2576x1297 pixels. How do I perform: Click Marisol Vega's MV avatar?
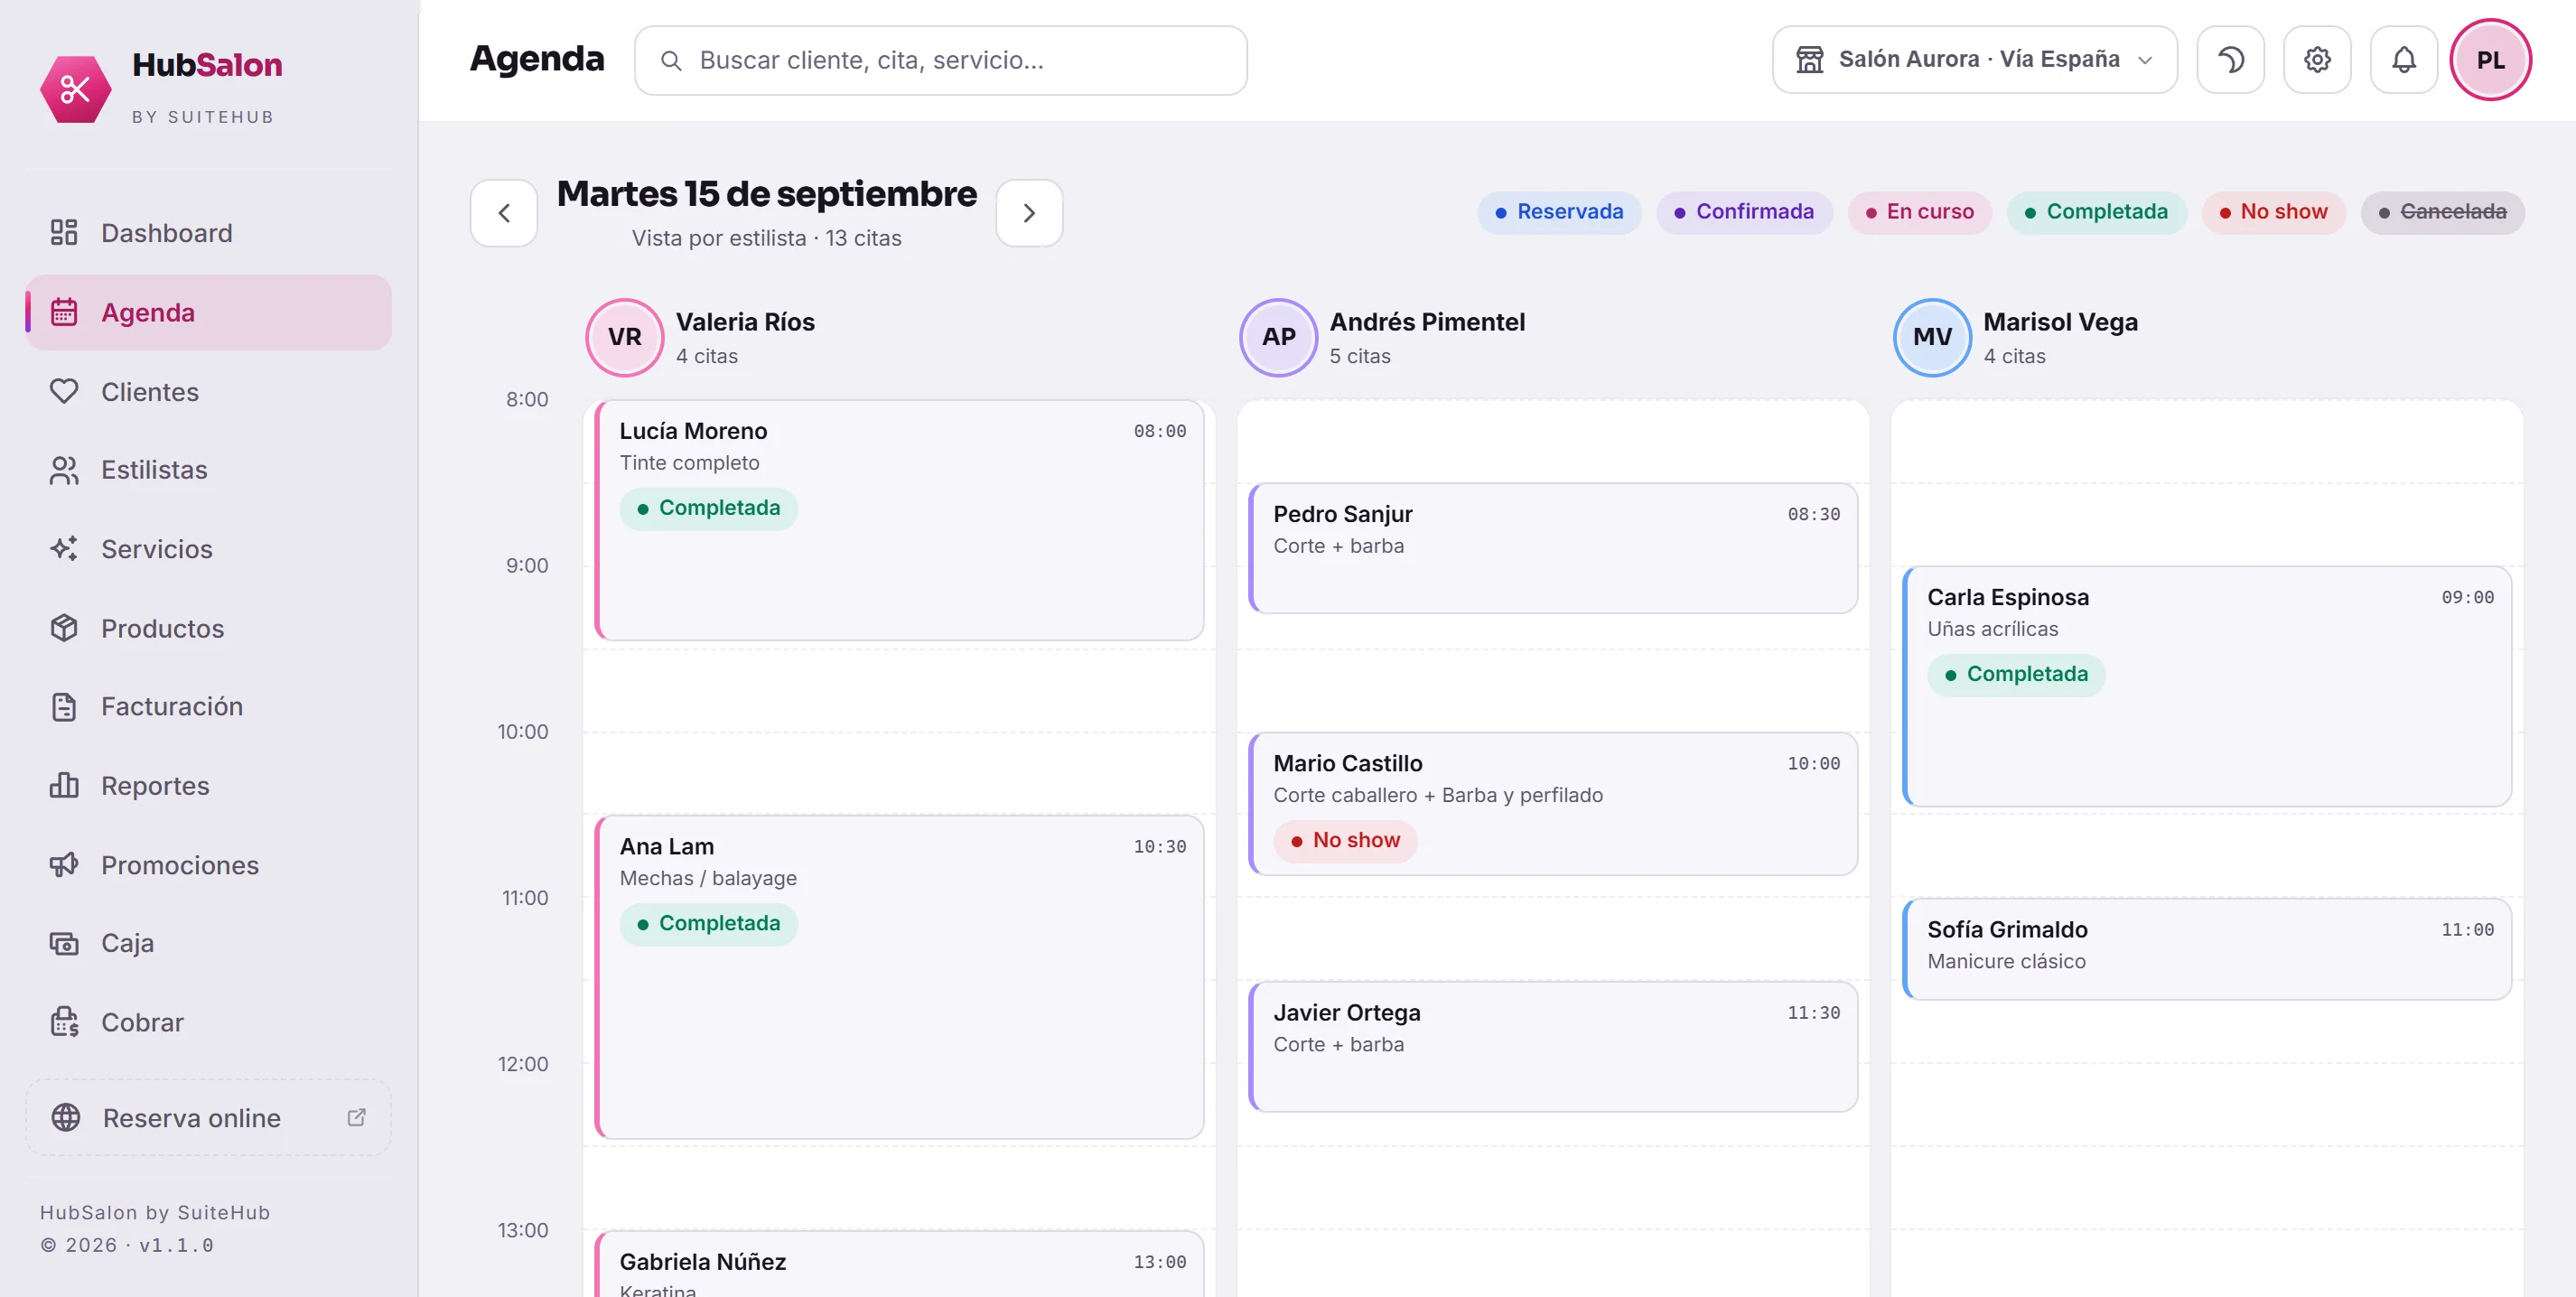click(1932, 337)
